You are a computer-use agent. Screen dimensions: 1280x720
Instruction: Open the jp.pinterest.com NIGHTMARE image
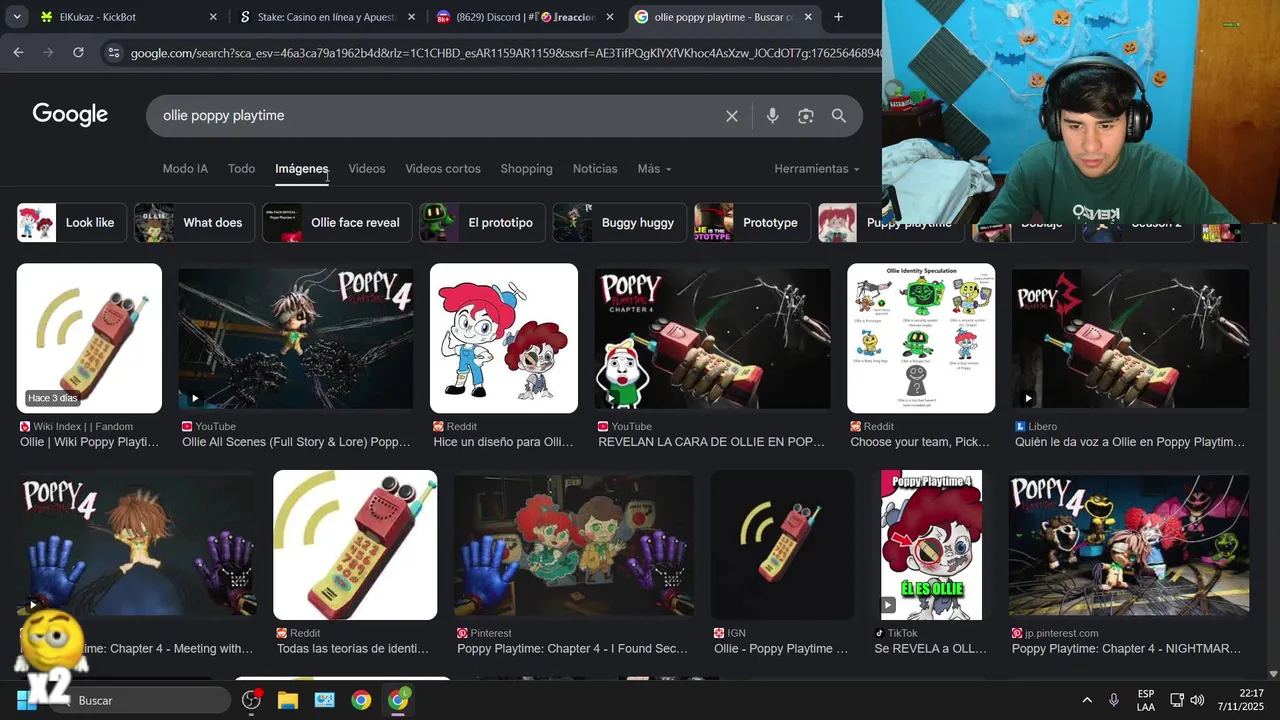(x=1129, y=545)
